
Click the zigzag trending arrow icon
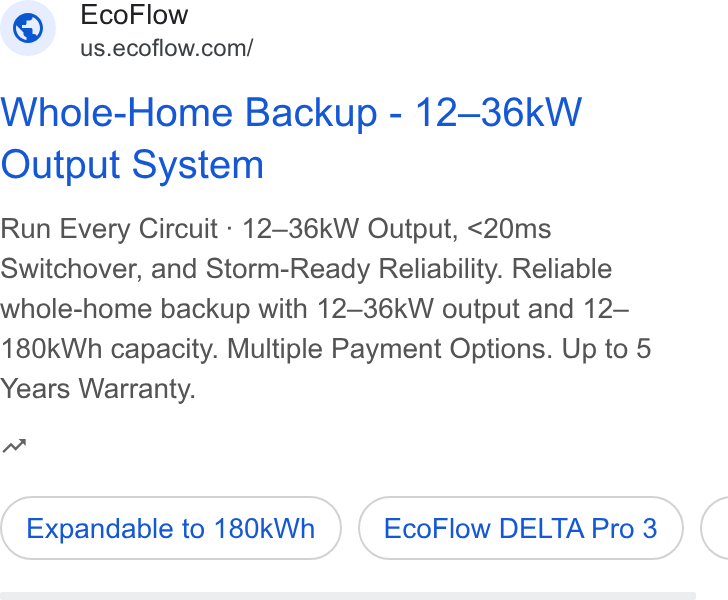(x=14, y=446)
